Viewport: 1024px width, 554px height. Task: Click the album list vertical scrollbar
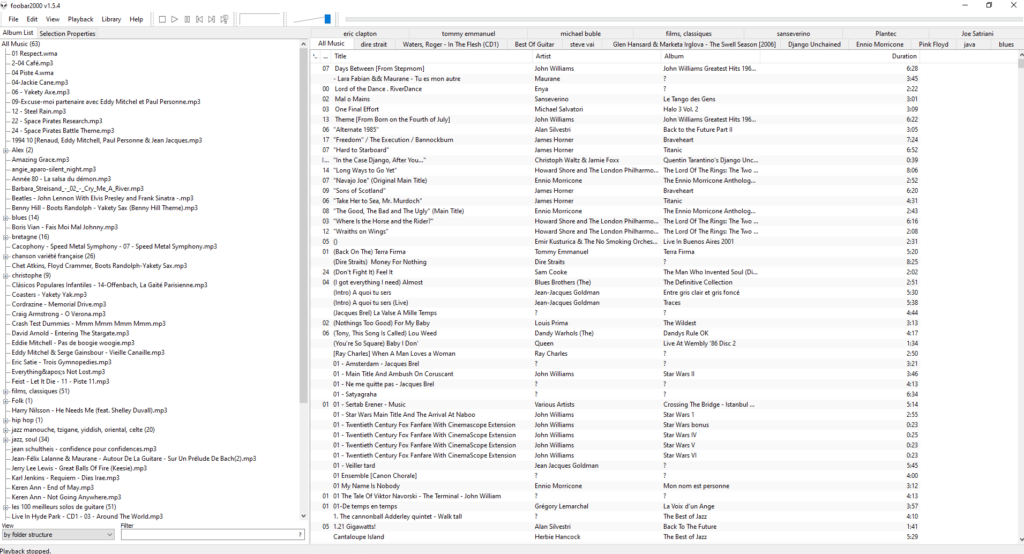click(303, 225)
